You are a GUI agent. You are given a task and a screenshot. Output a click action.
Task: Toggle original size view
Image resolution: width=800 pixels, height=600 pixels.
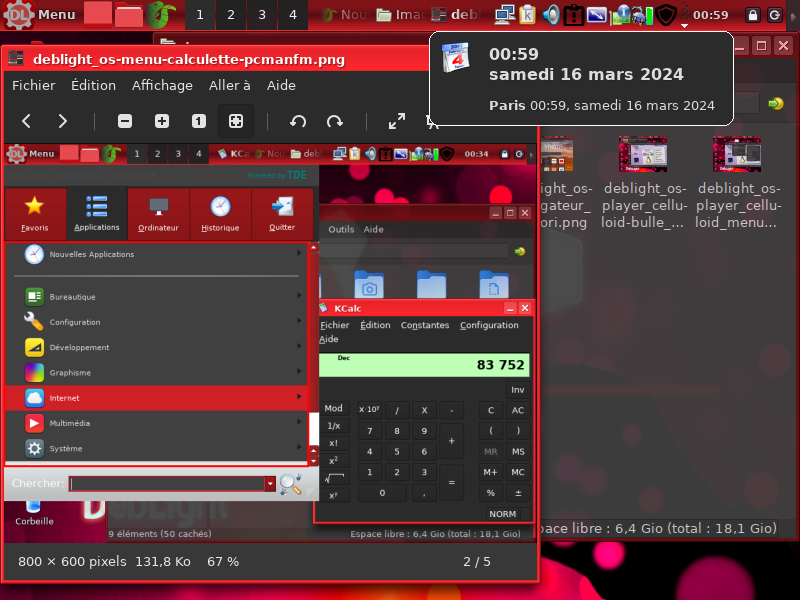click(x=199, y=121)
